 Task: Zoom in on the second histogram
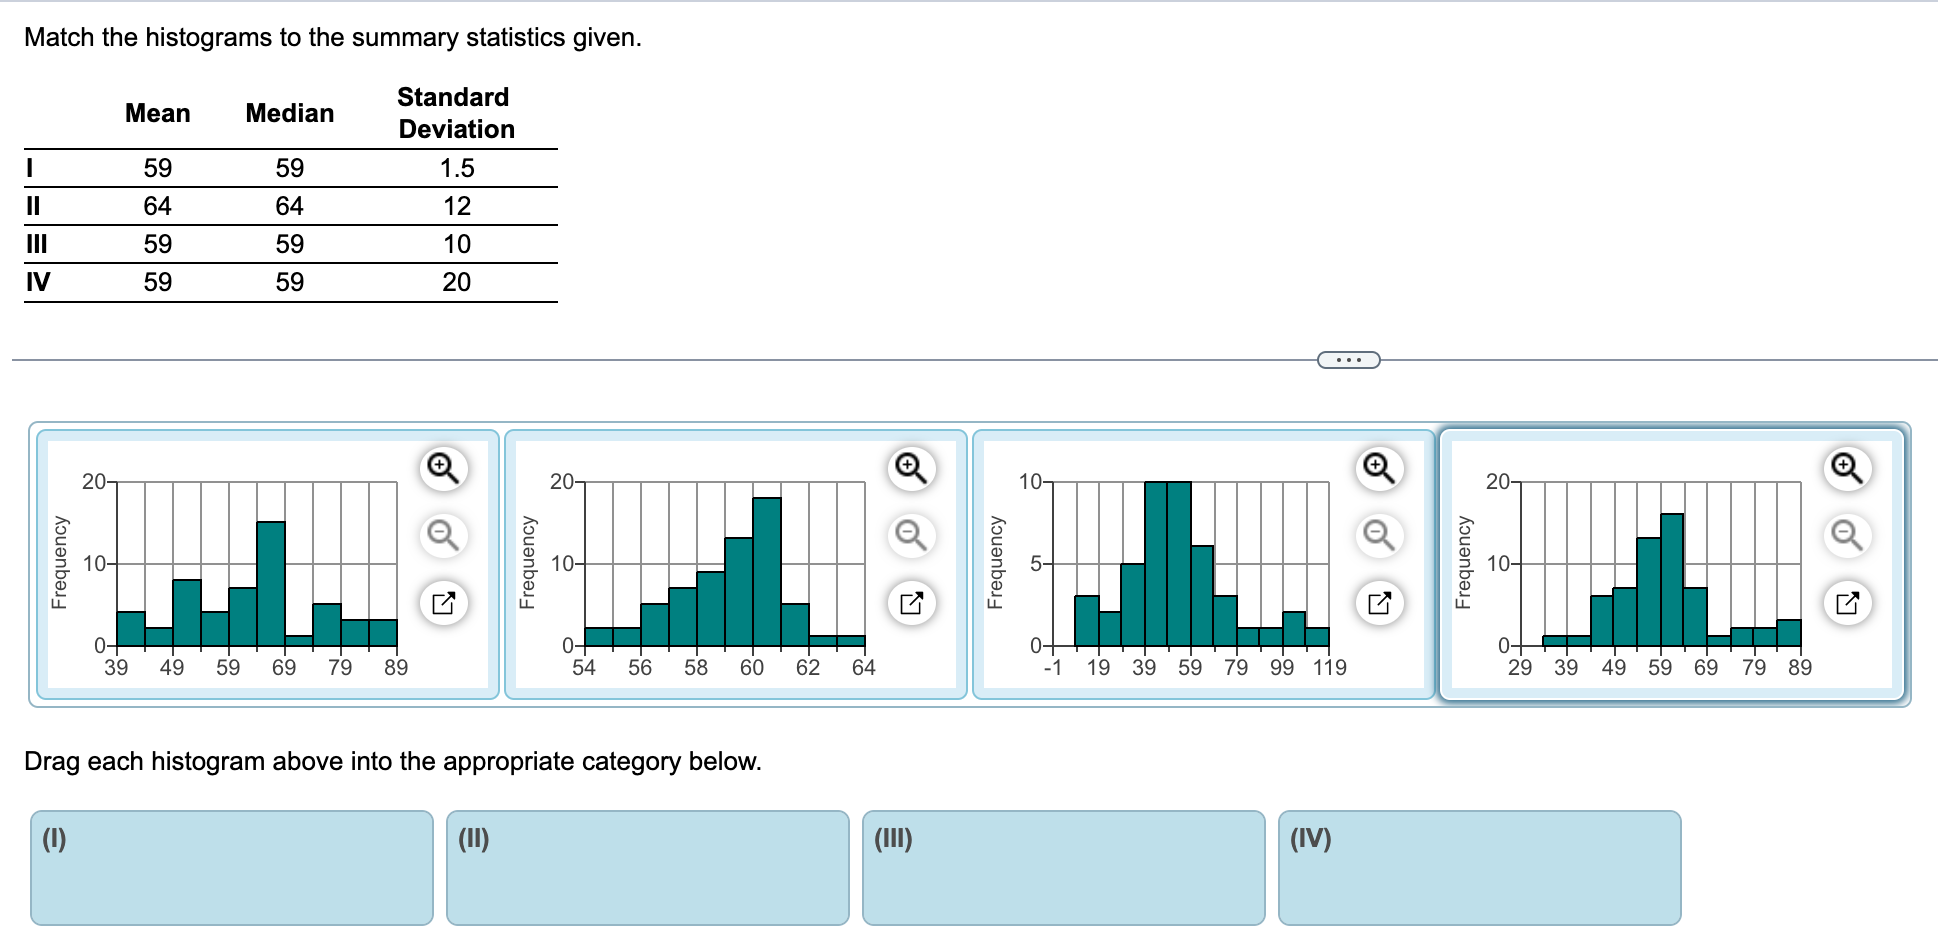click(x=909, y=468)
